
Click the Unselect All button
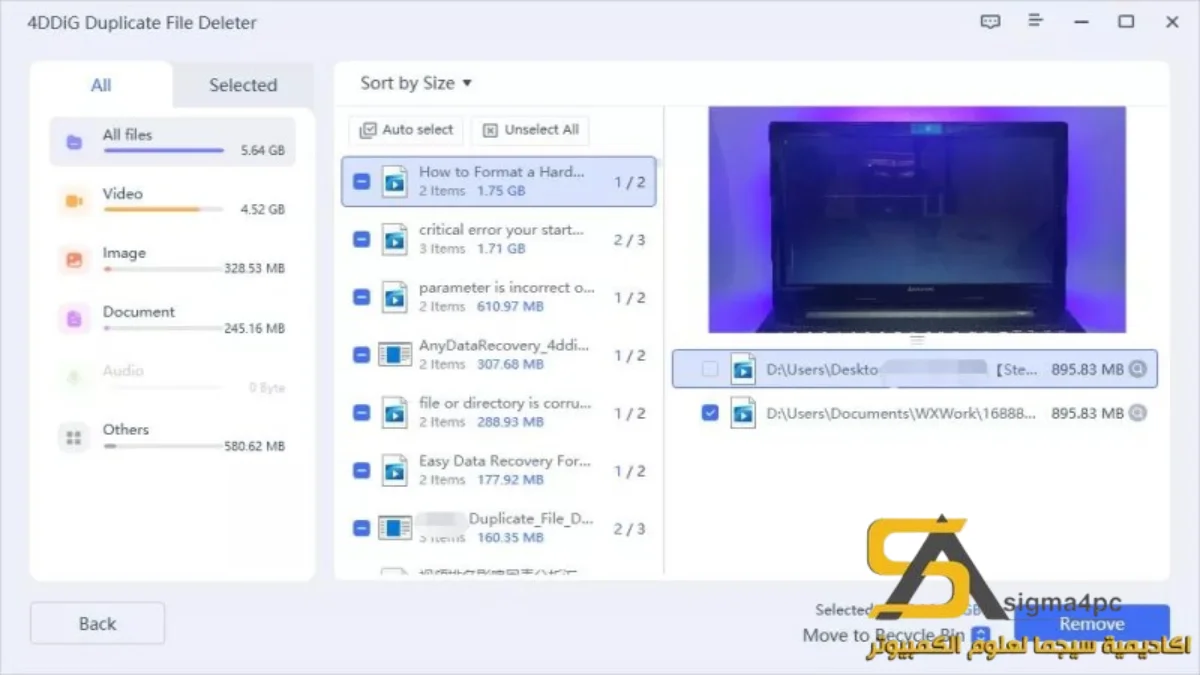531,130
